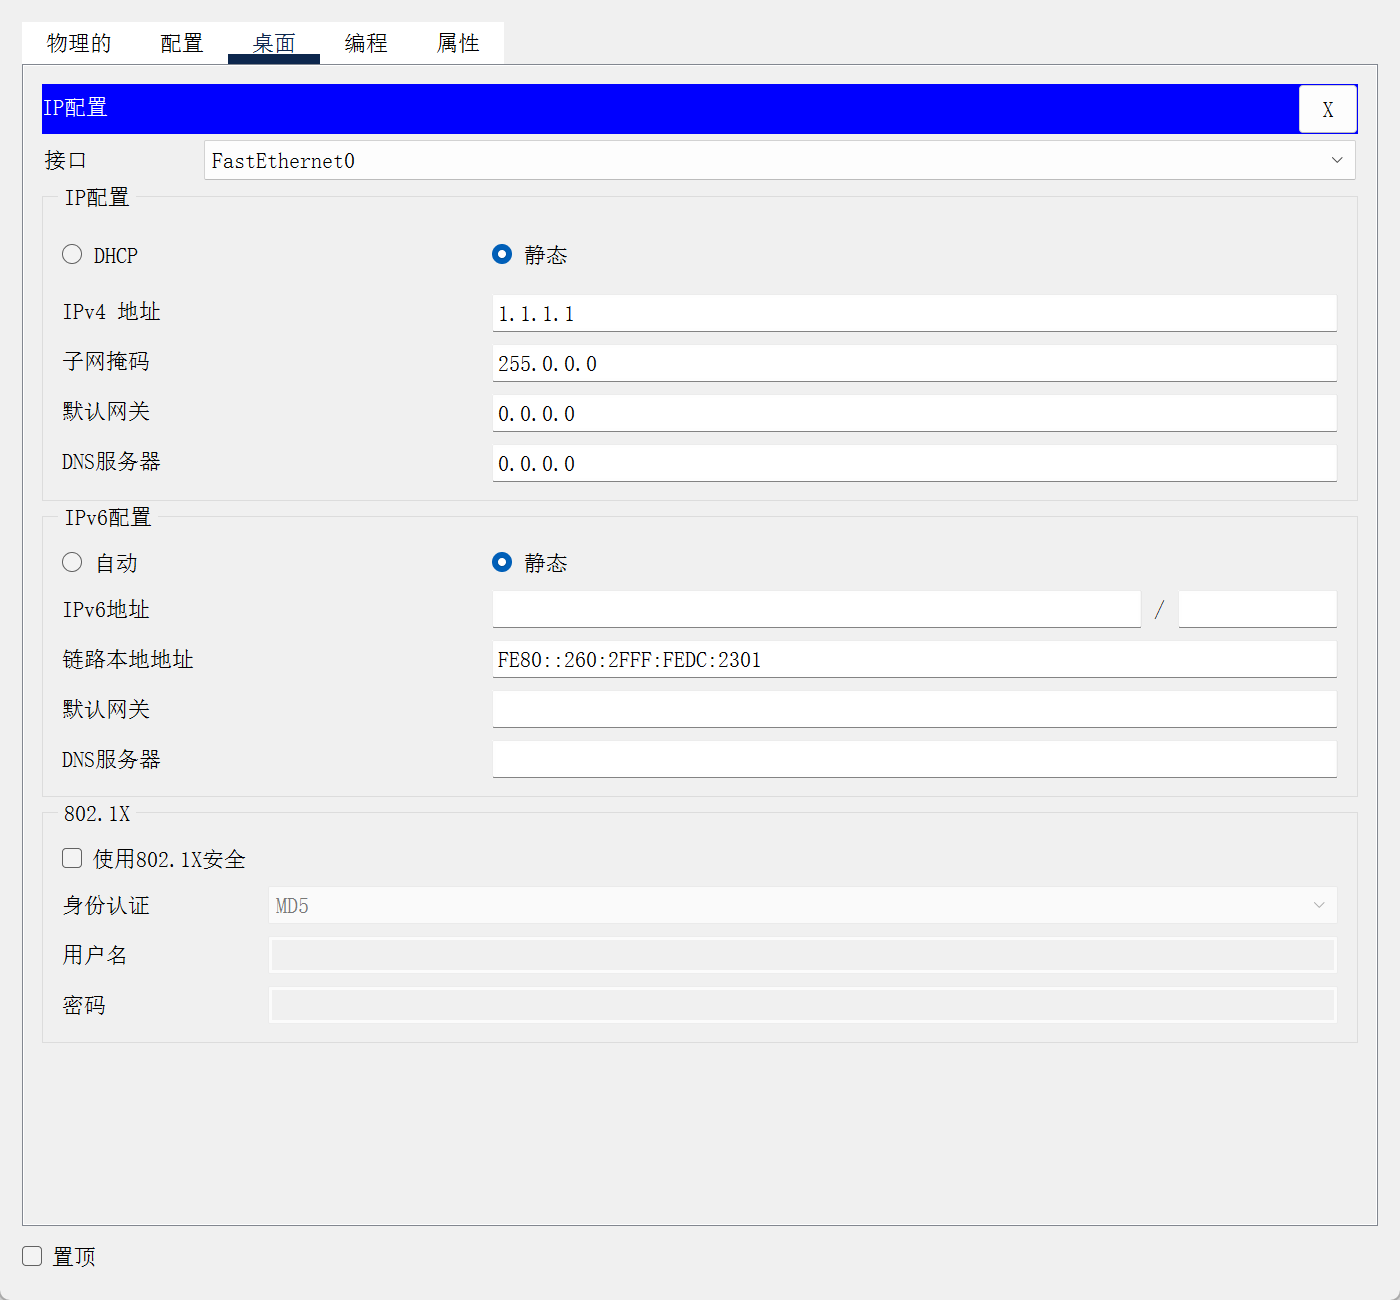Screen dimensions: 1400x1300
Task: Click the 链路本地地址 label
Action: (128, 659)
